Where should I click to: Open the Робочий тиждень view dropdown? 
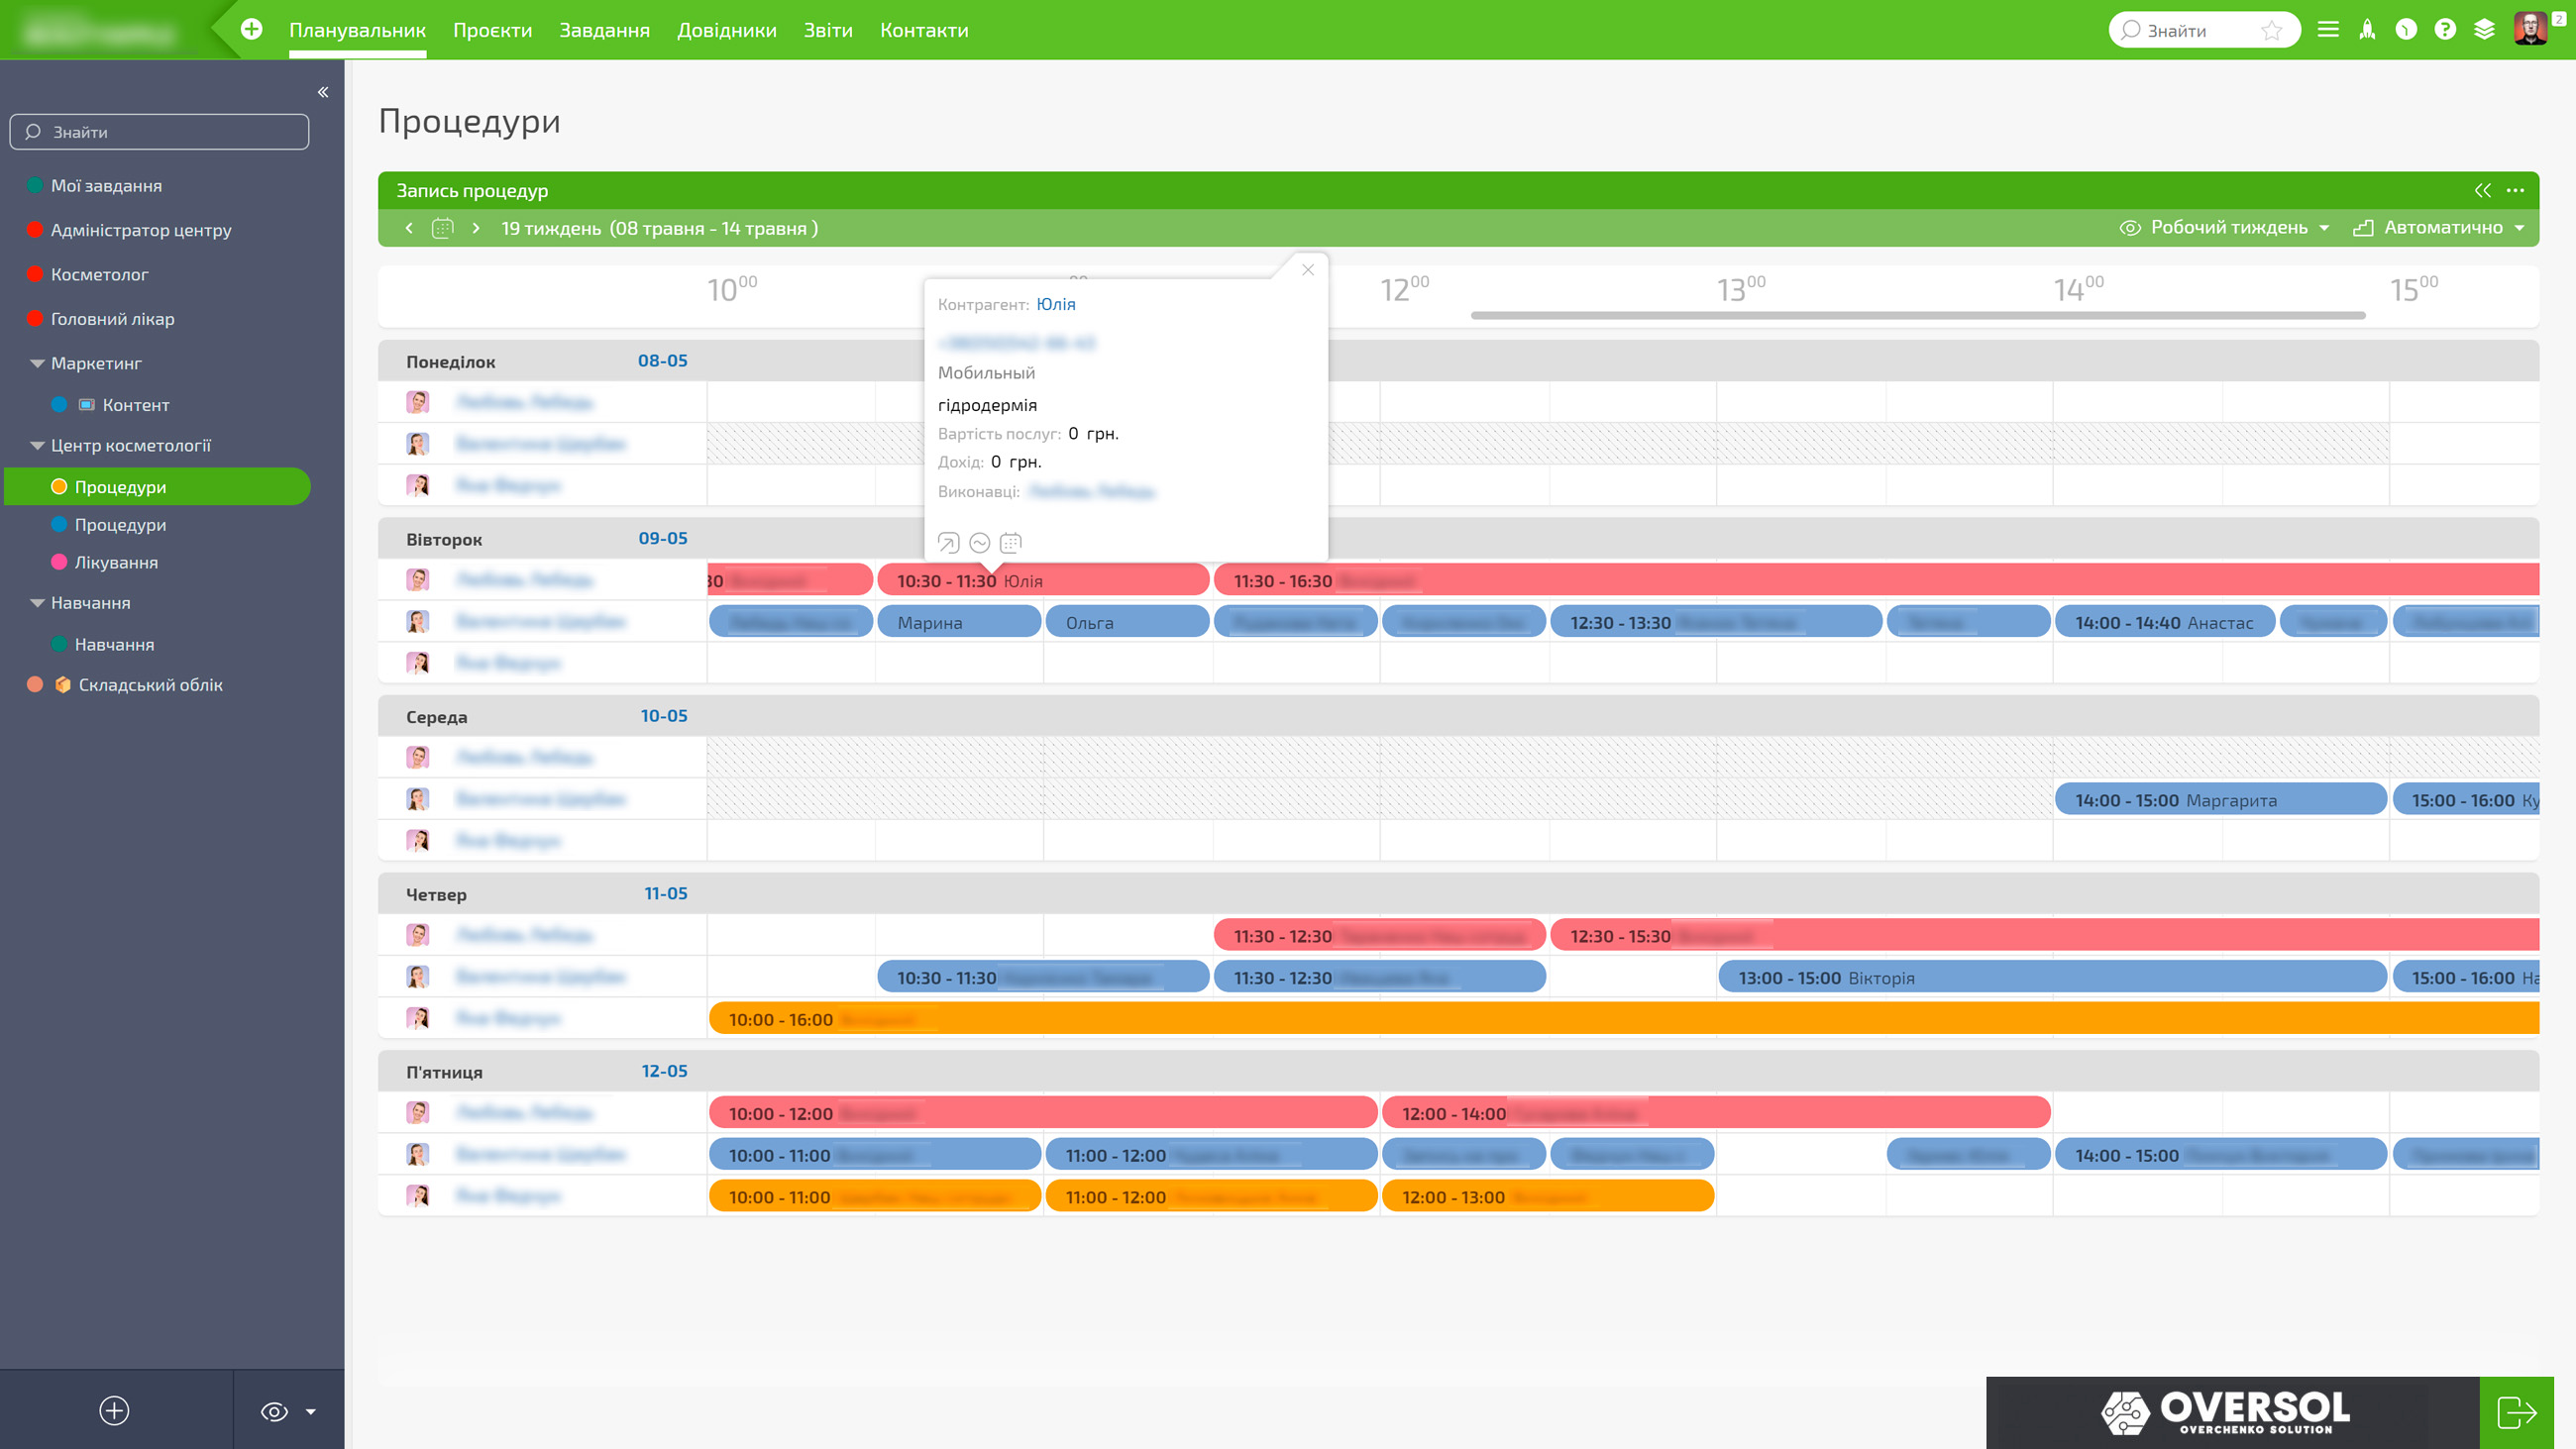pyautogui.click(x=2224, y=228)
